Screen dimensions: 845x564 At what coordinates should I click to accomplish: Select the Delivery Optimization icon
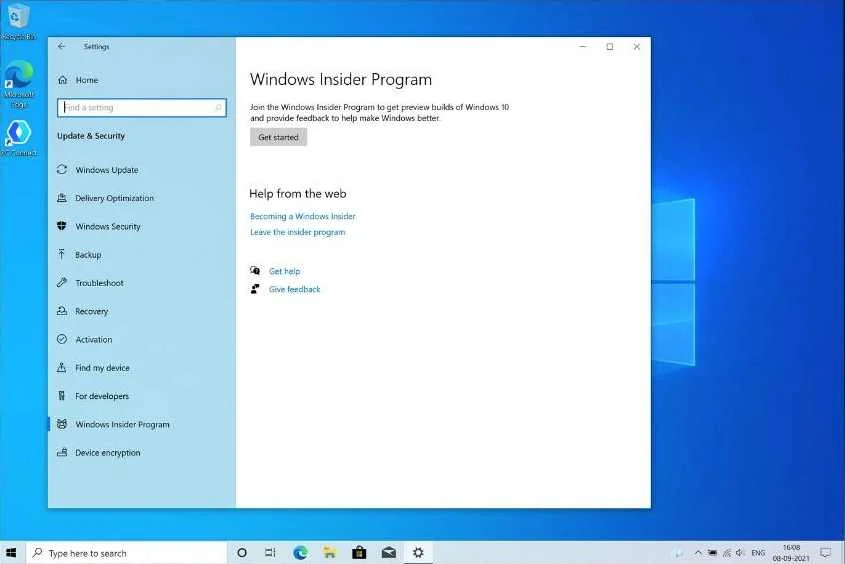[62, 198]
